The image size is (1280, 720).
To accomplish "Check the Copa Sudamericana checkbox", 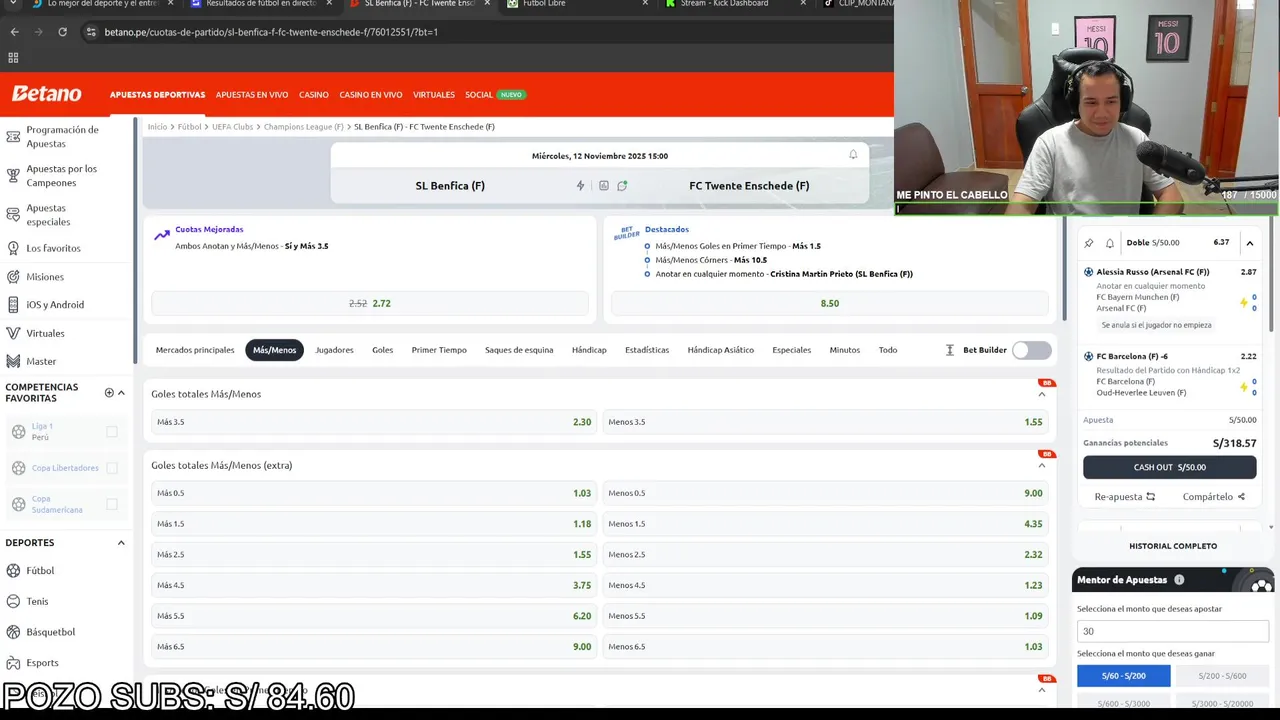I will [x=112, y=504].
